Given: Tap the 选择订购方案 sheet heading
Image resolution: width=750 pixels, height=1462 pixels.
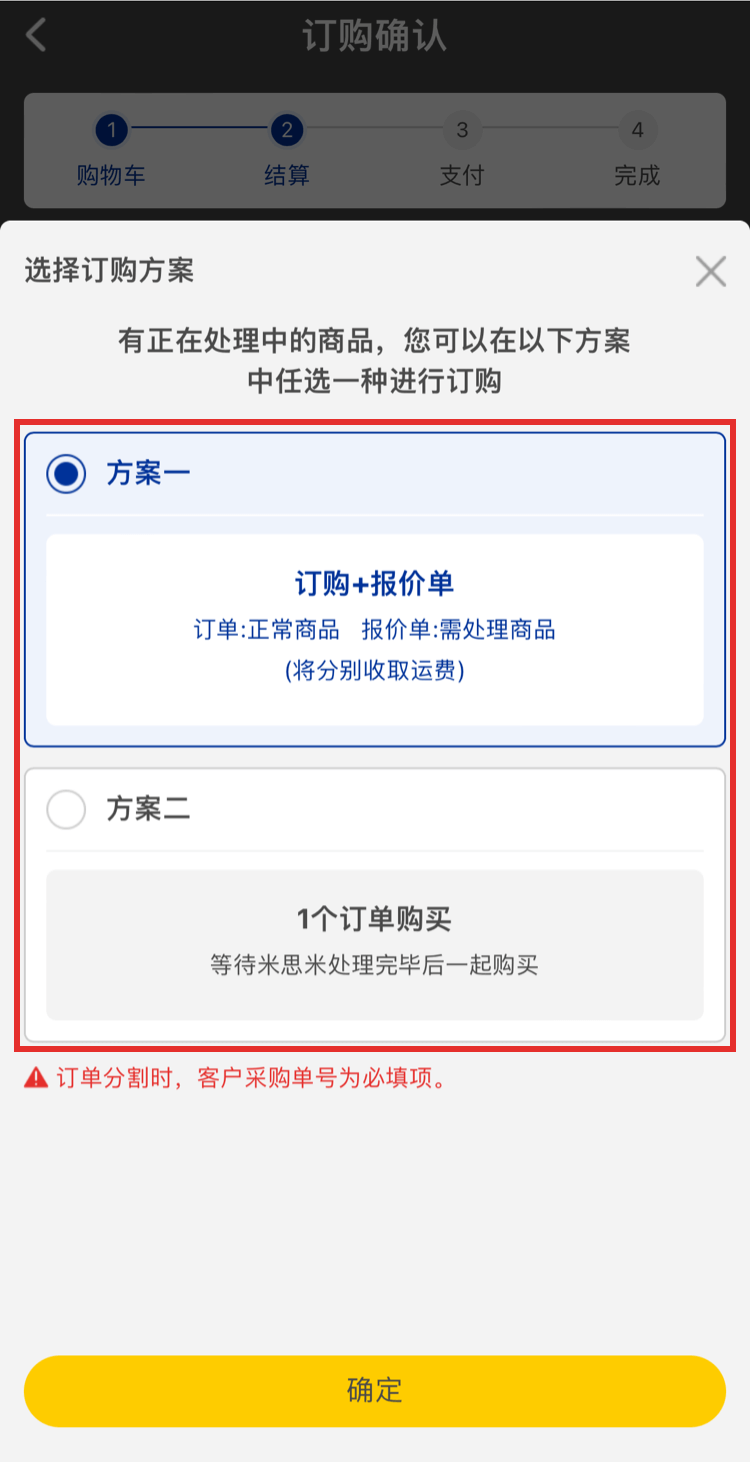Looking at the screenshot, I should [x=109, y=270].
